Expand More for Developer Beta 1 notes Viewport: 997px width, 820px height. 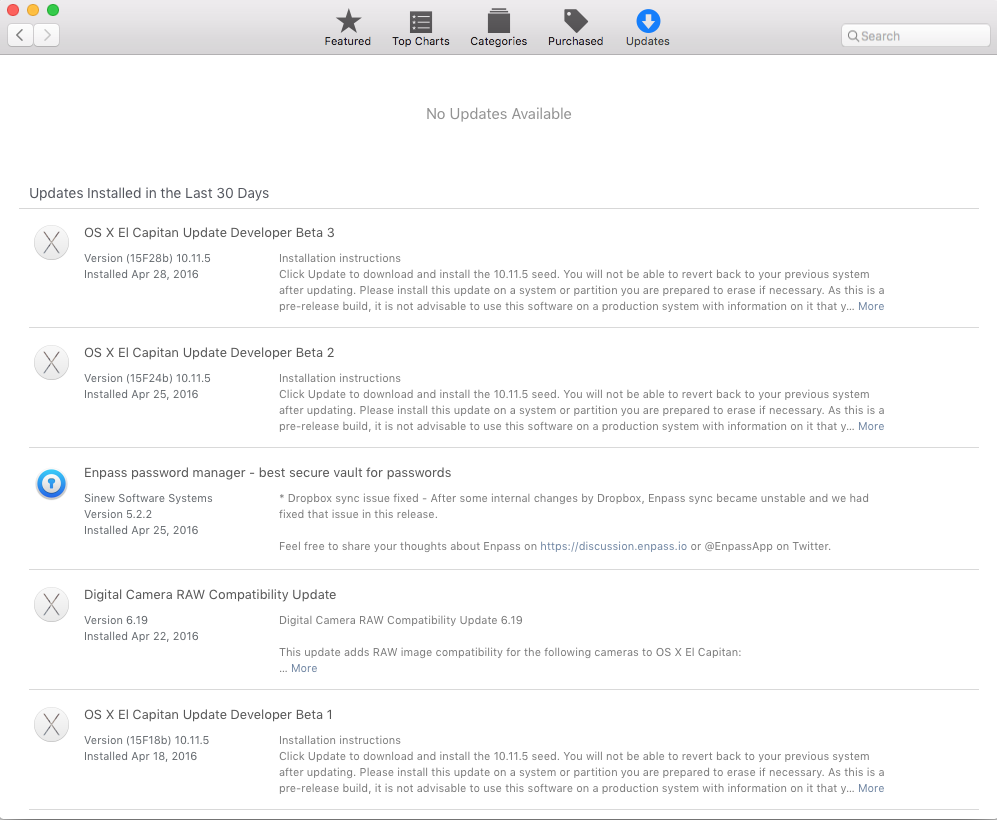click(x=871, y=788)
